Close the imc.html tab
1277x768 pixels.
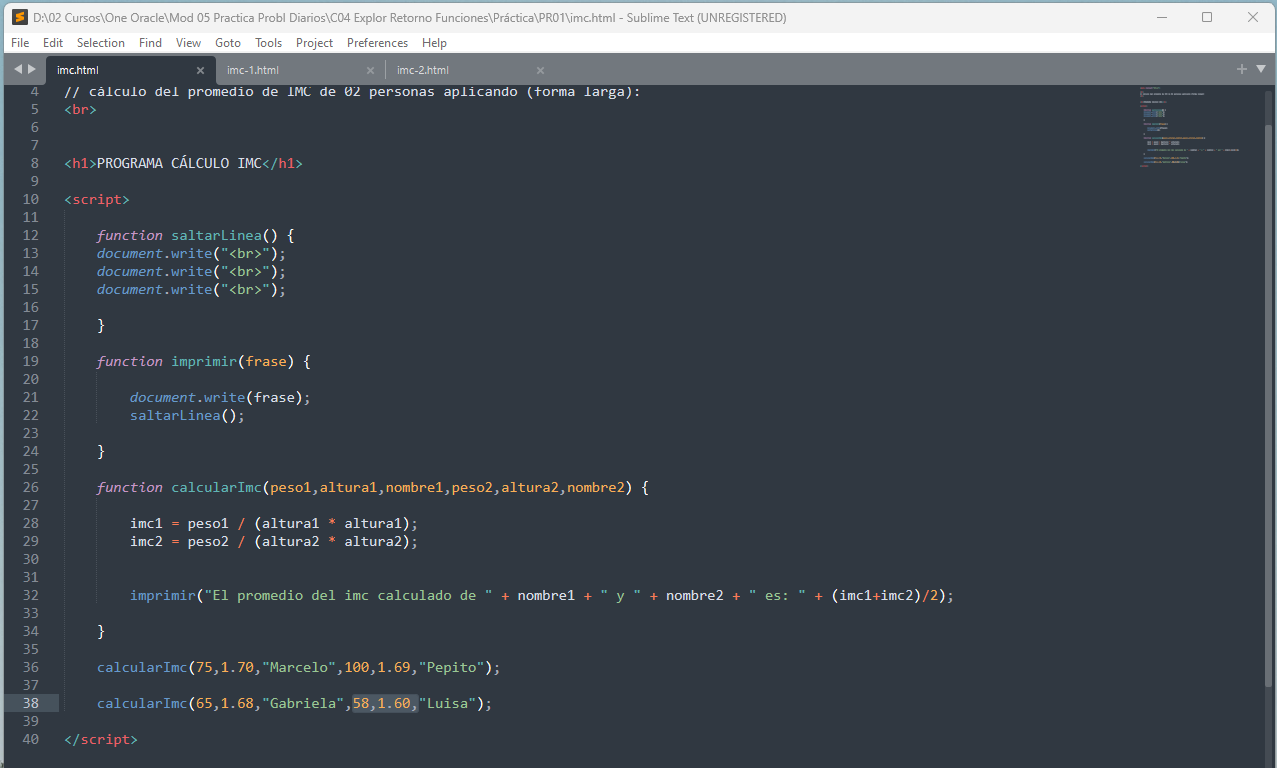(x=200, y=70)
